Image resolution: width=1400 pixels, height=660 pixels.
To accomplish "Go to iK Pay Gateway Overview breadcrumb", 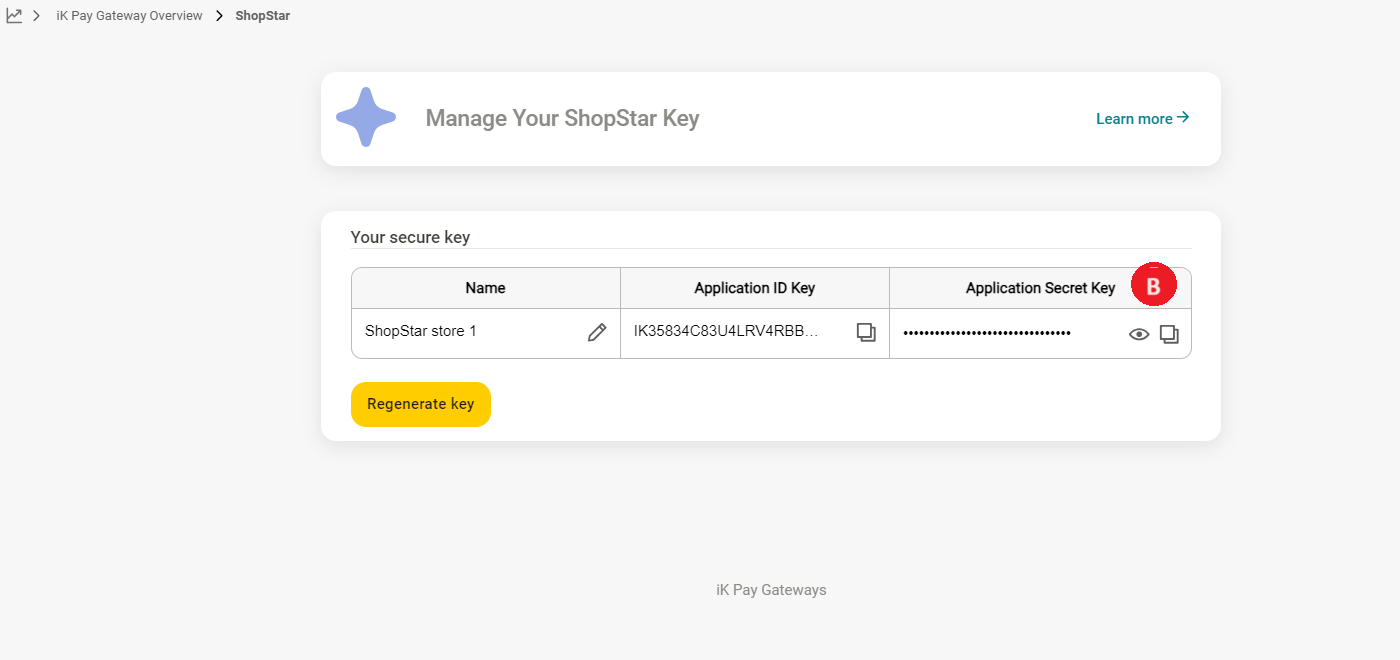I will pos(129,16).
